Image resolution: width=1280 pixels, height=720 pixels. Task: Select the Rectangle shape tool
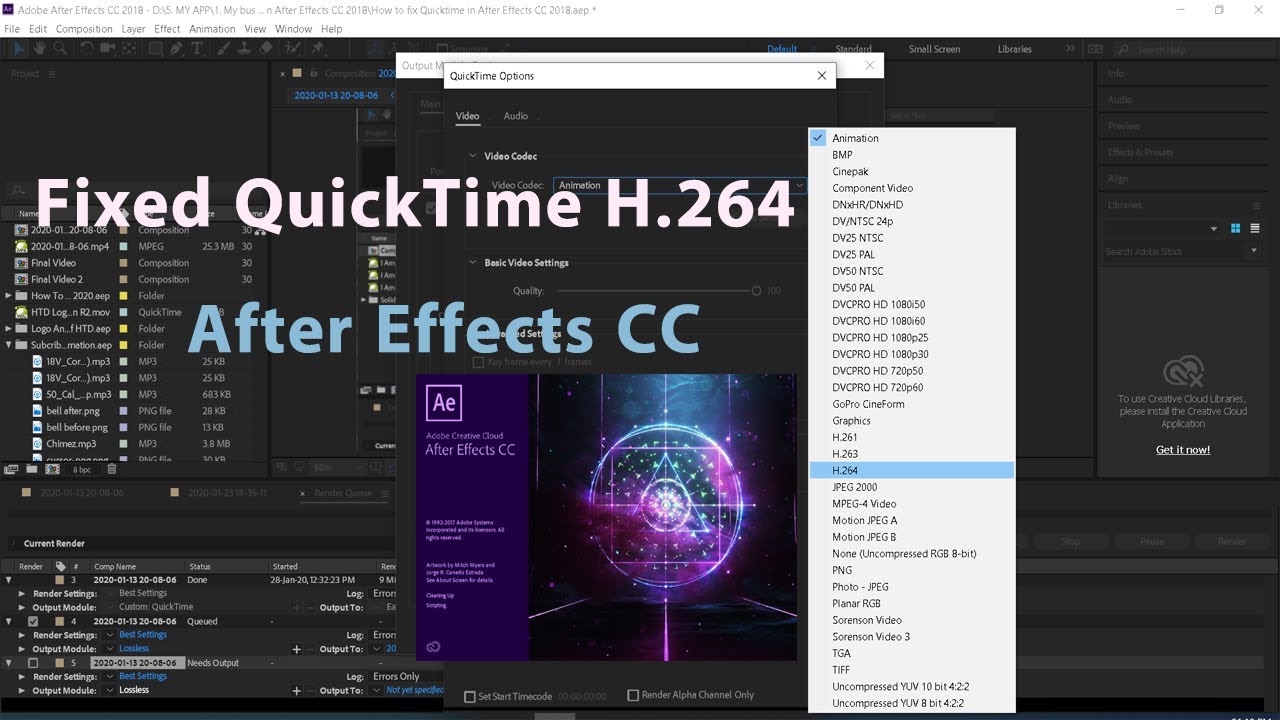156,48
